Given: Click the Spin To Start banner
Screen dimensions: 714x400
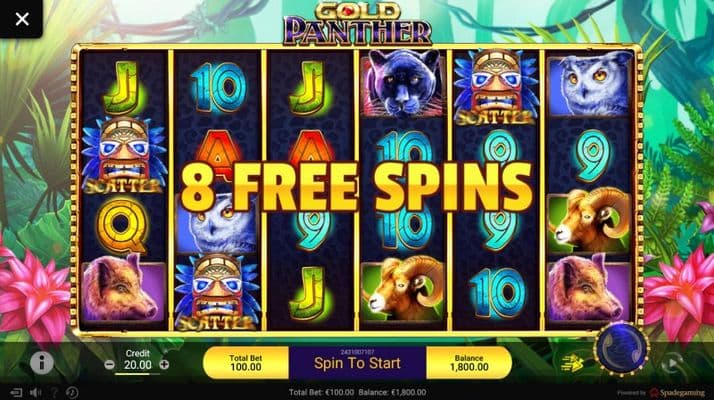Looking at the screenshot, I should coord(357,363).
